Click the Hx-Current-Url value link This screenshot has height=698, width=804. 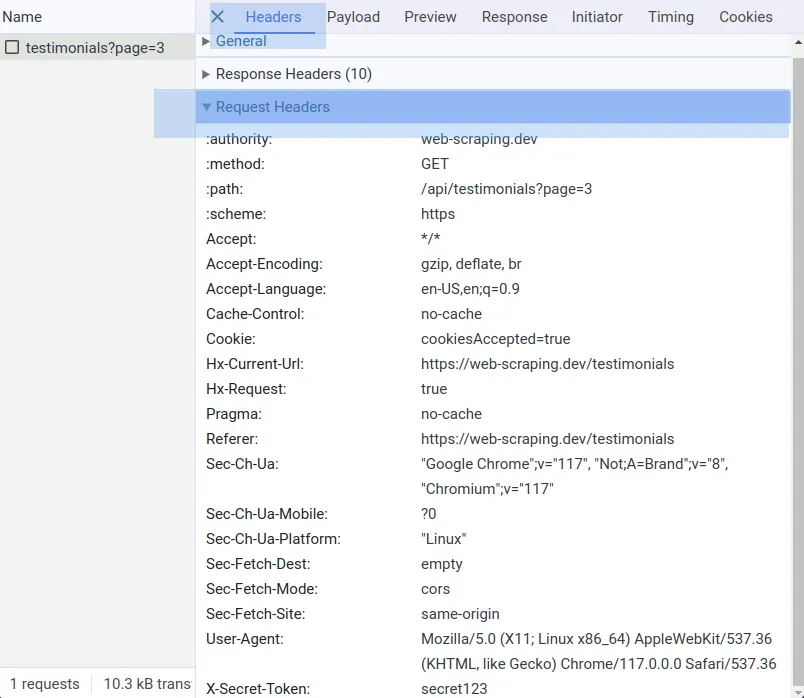point(547,363)
